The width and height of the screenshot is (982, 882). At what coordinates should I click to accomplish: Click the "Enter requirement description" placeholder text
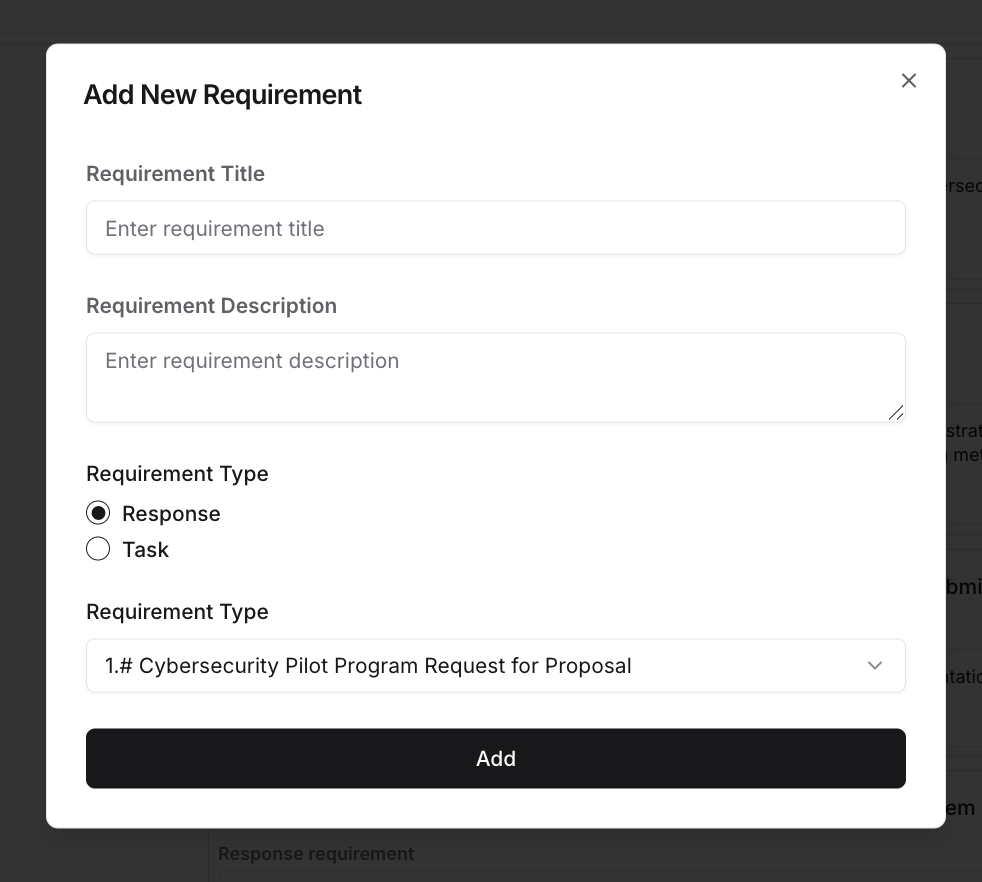click(252, 361)
